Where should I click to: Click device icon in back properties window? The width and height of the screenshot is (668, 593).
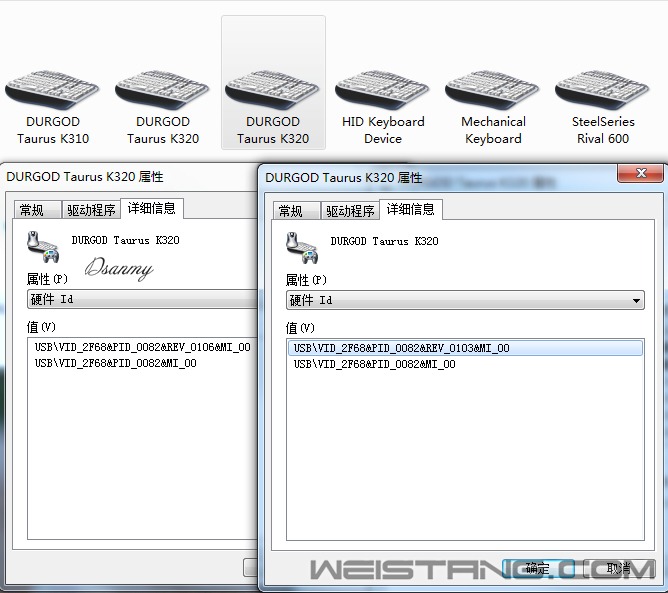click(x=43, y=247)
